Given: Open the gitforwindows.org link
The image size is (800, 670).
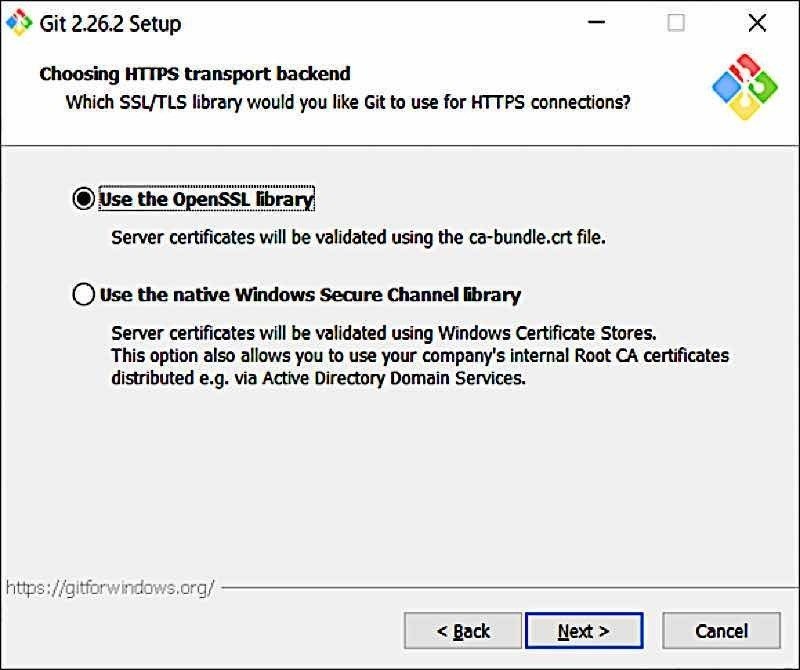Looking at the screenshot, I should pos(110,588).
